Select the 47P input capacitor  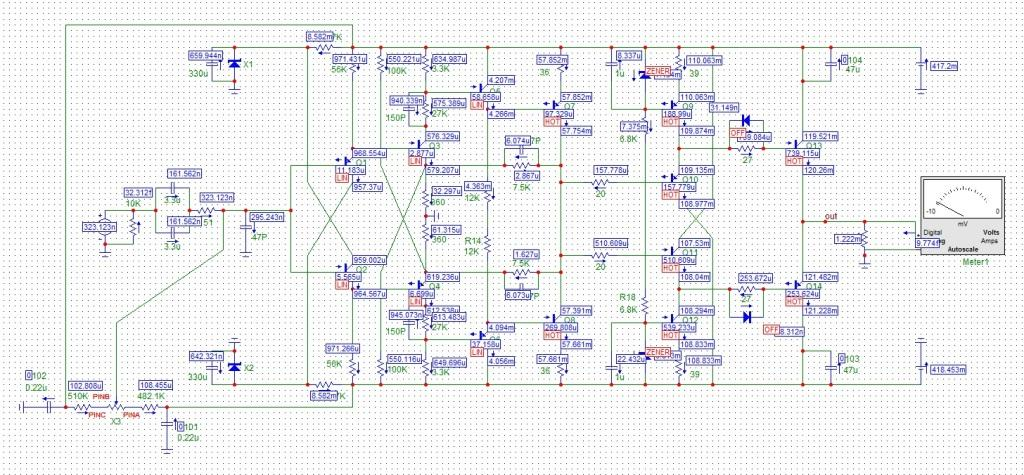pos(246,228)
